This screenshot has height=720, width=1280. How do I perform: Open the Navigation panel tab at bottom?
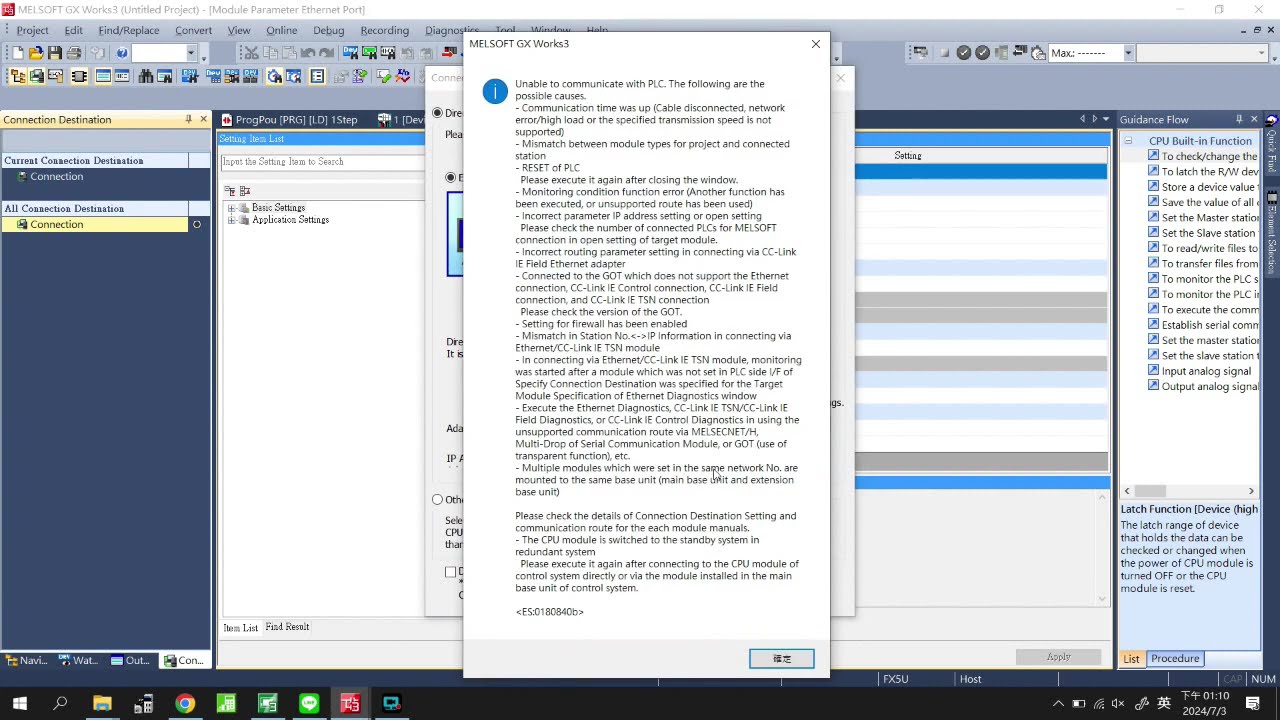coord(27,660)
